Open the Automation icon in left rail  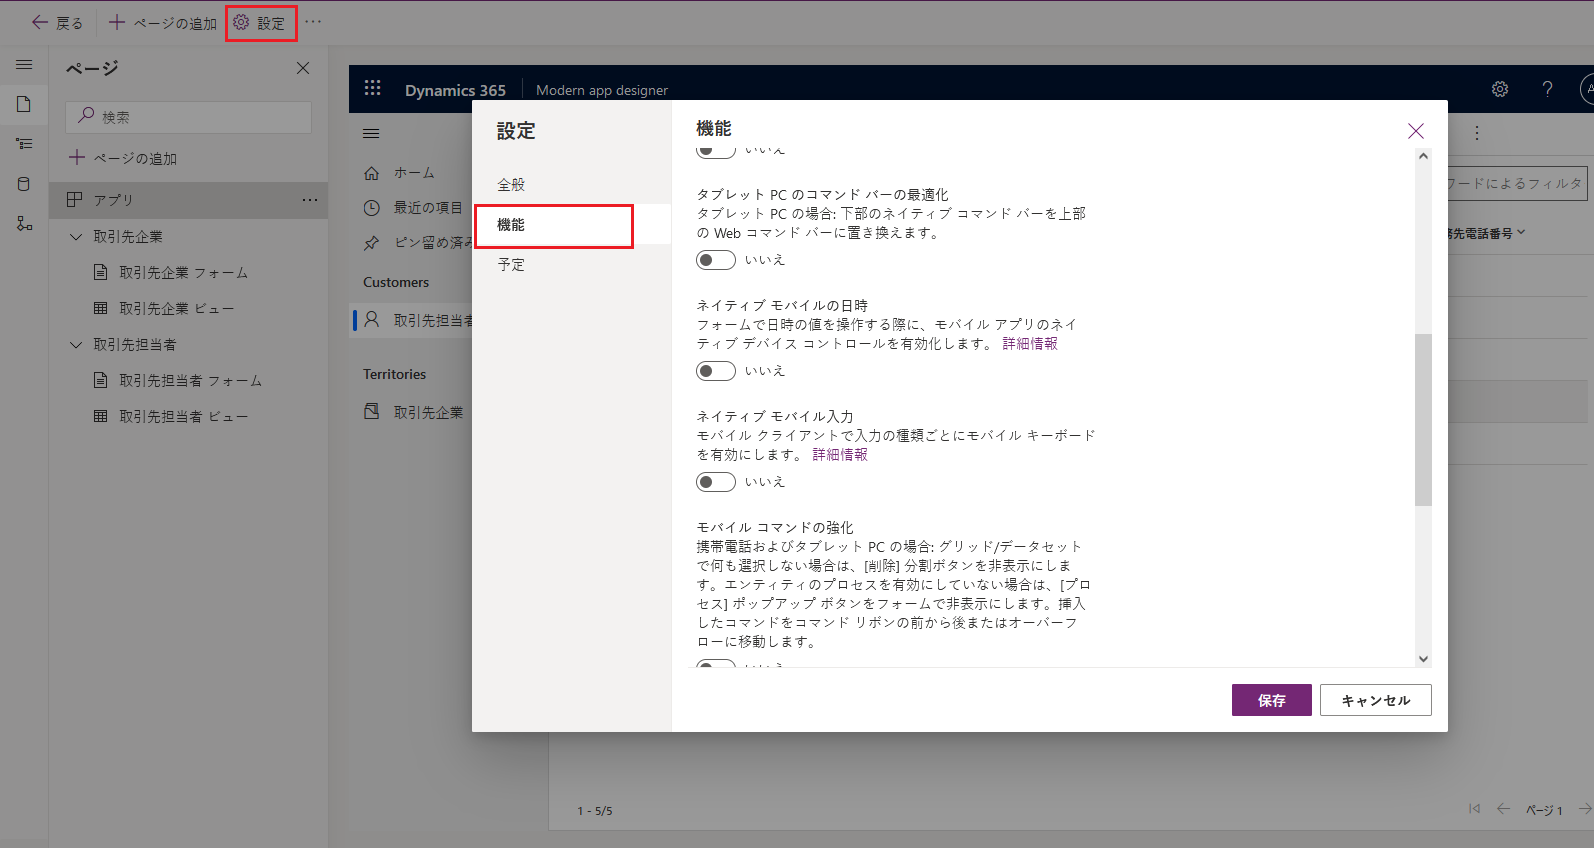(24, 224)
